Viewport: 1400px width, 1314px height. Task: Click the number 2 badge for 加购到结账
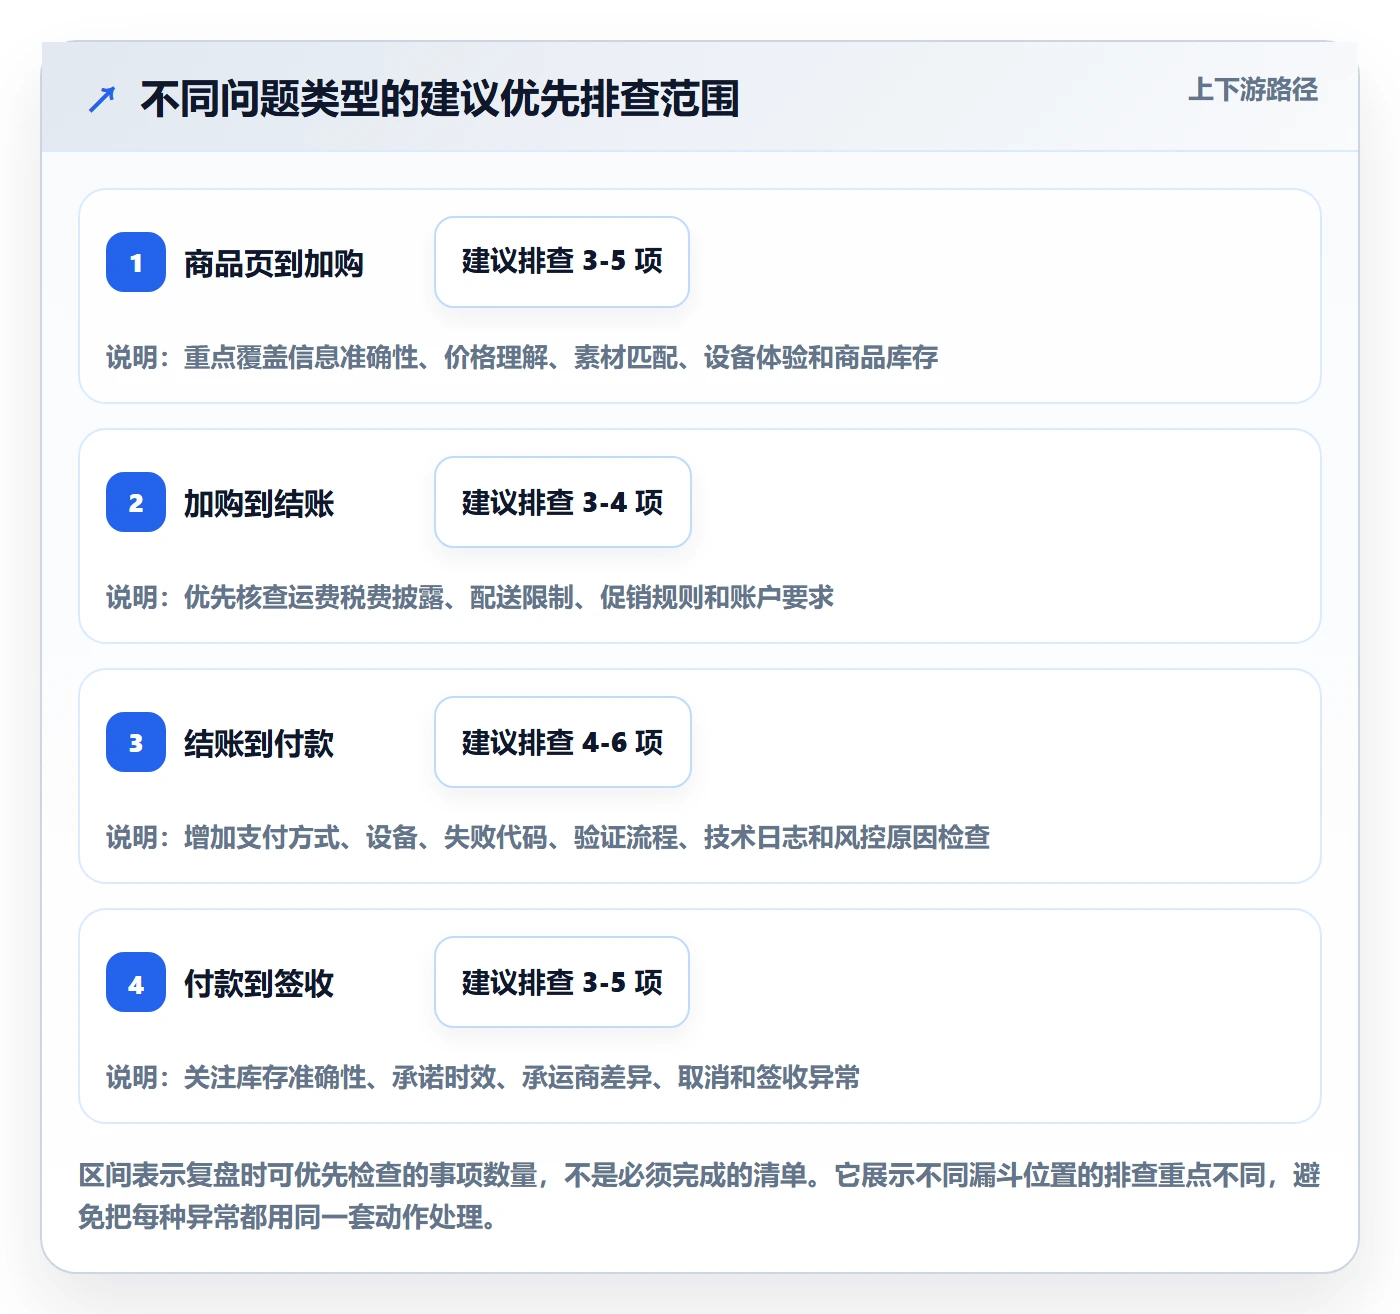tap(136, 502)
